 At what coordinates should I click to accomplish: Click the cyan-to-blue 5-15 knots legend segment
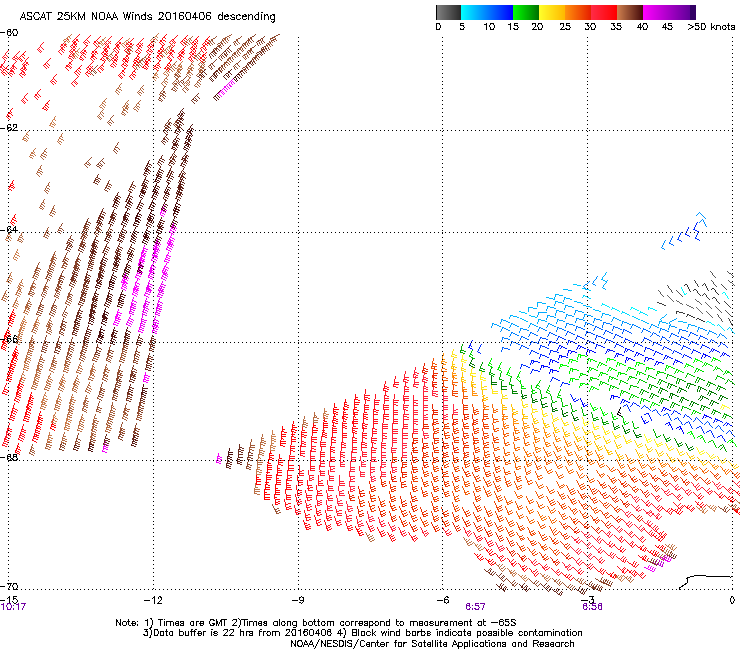[487, 12]
